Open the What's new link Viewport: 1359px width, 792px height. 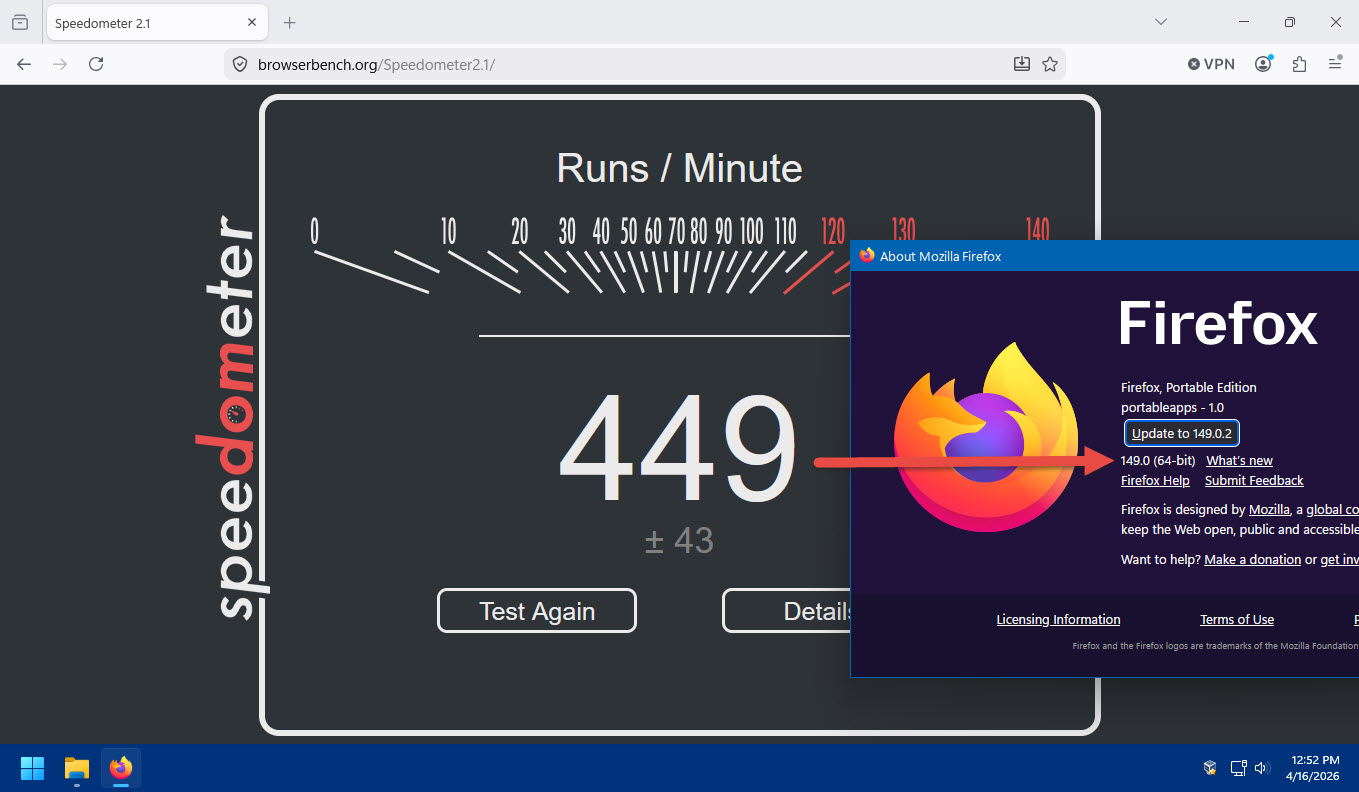click(x=1239, y=461)
